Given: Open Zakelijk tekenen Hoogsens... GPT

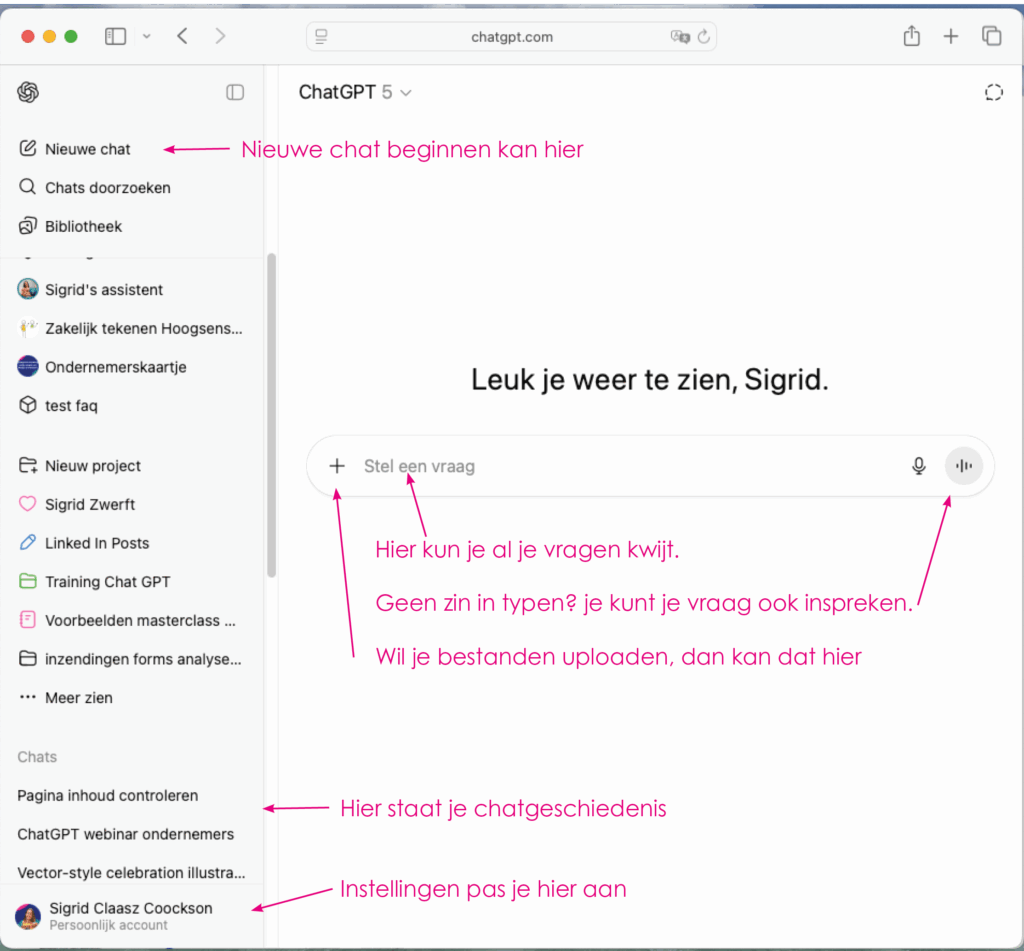Looking at the screenshot, I should [130, 328].
